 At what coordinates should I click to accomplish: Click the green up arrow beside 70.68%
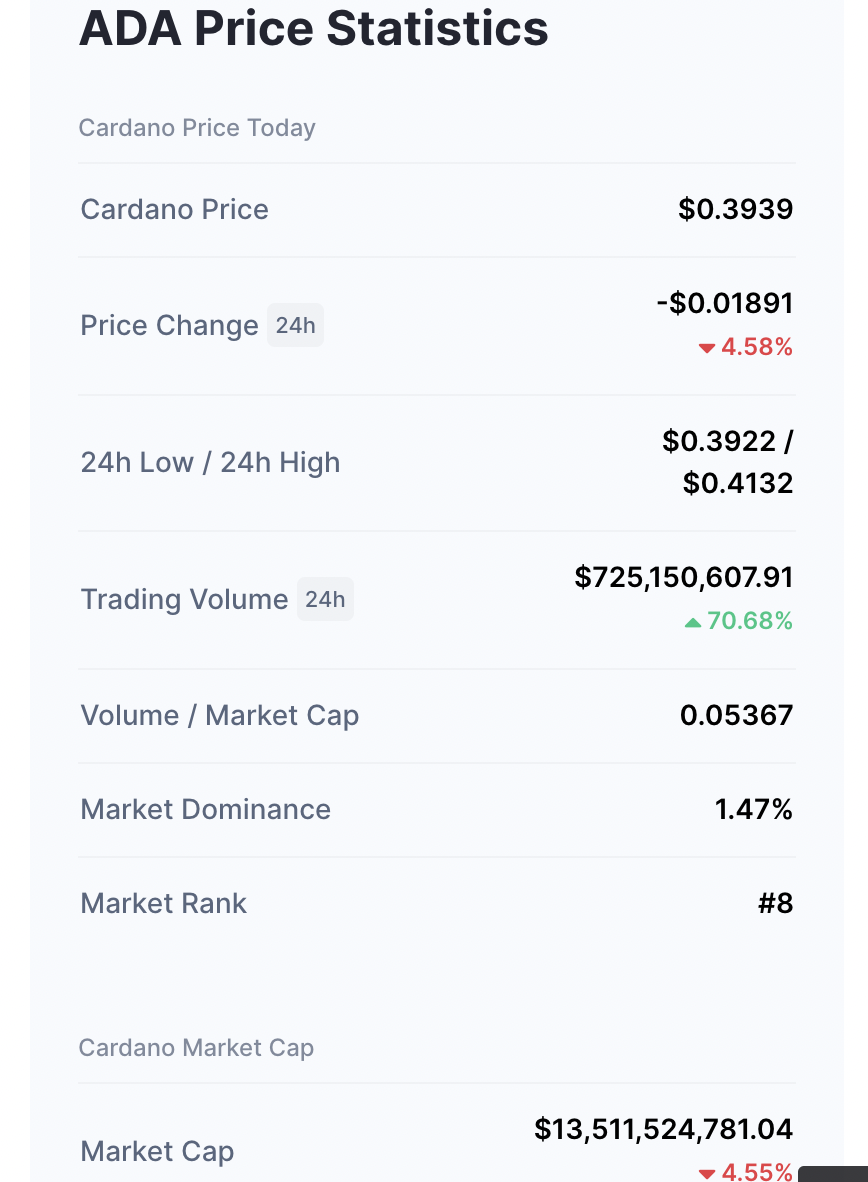click(x=693, y=622)
